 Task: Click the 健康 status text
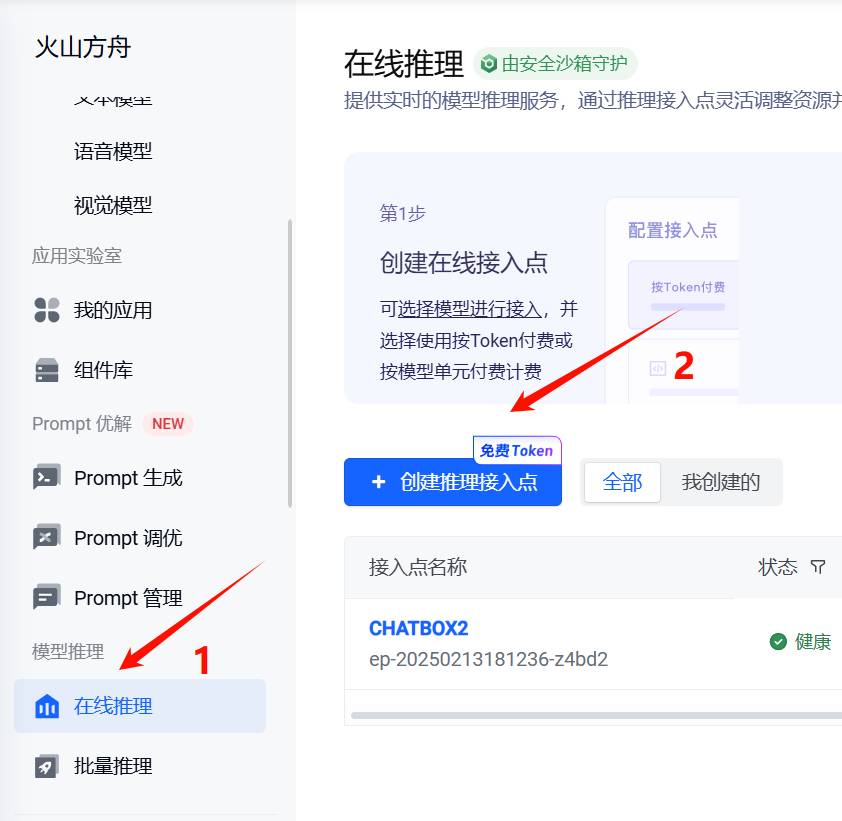813,641
